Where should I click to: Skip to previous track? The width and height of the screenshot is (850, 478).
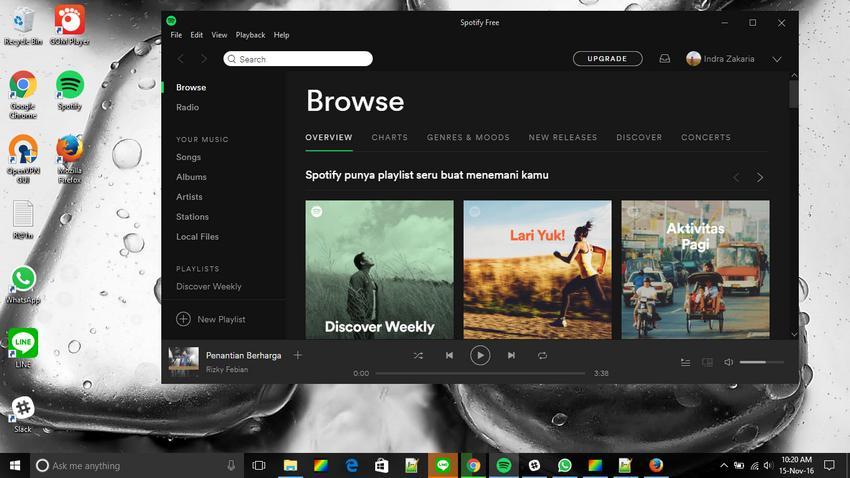pos(449,356)
